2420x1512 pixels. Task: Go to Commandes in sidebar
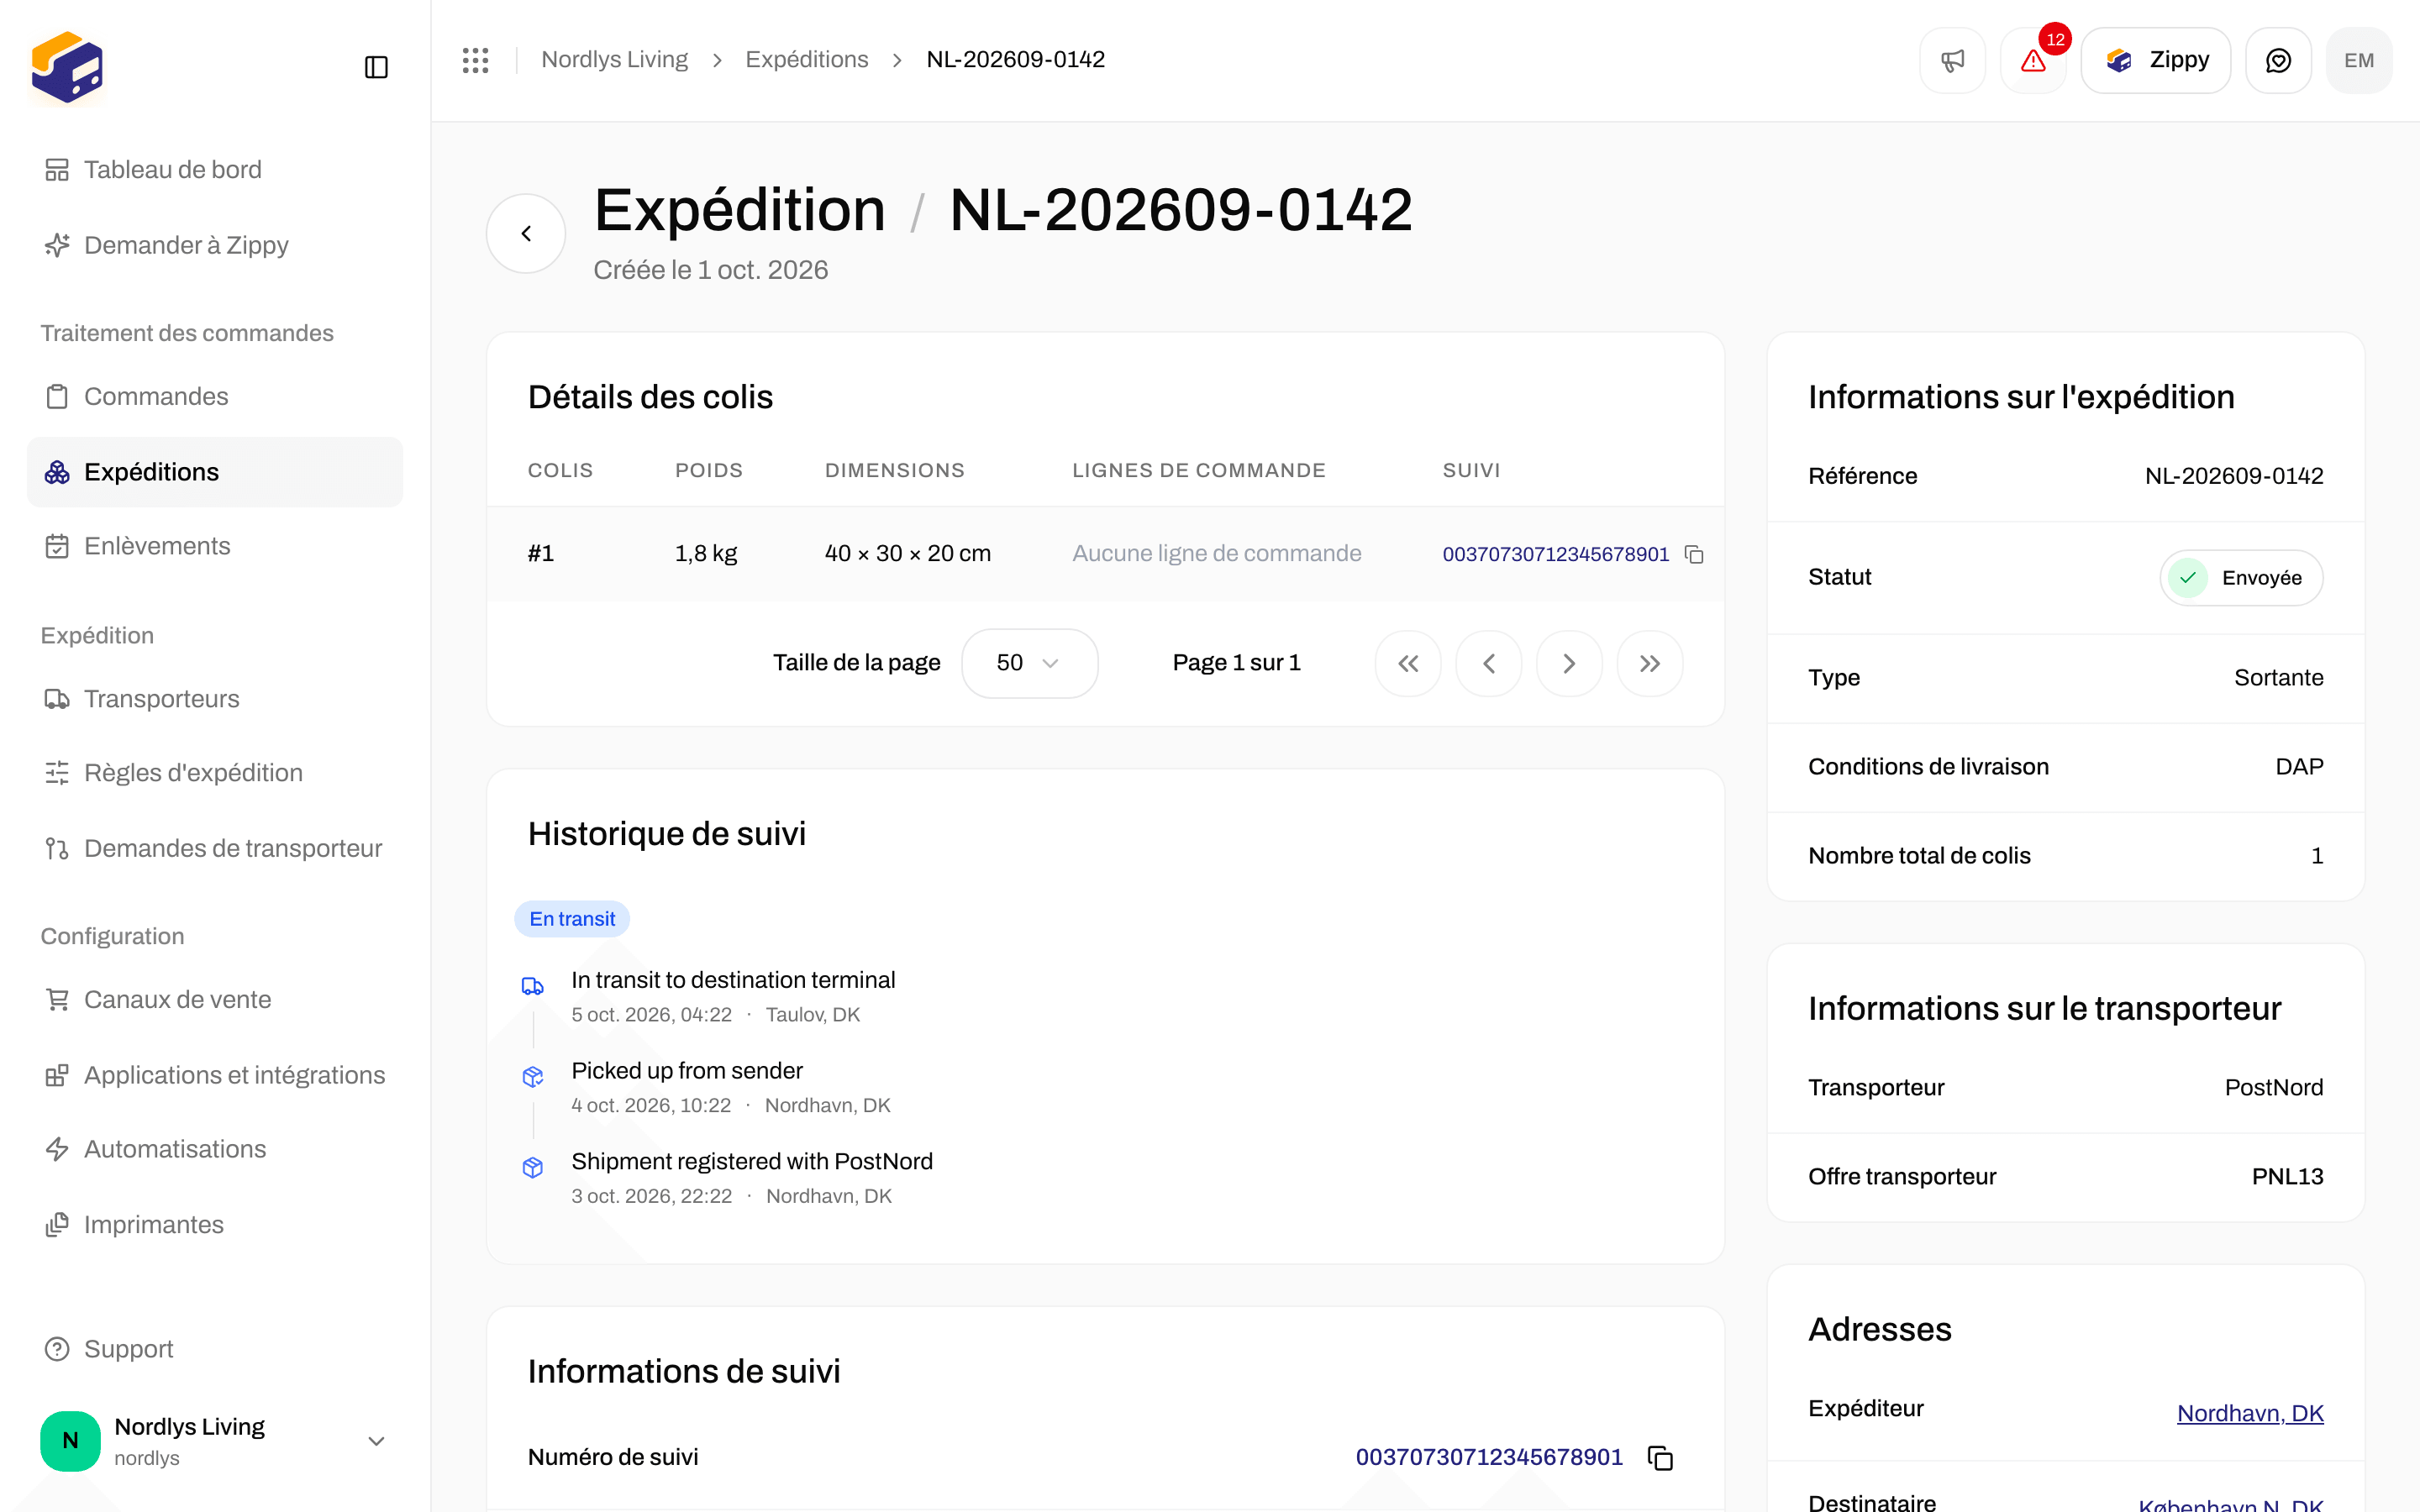215,397
